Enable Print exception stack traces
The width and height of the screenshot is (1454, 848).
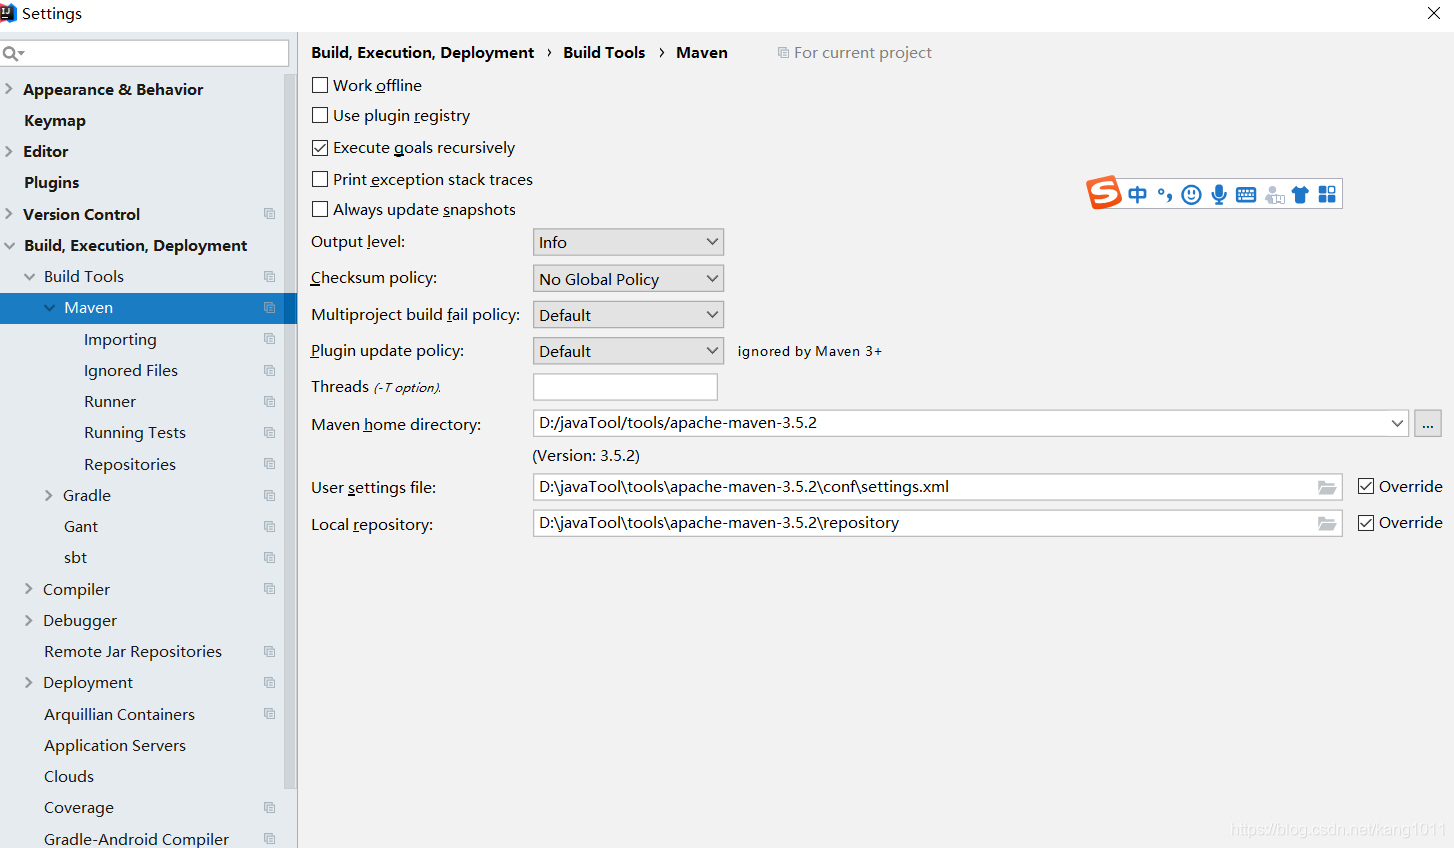click(320, 179)
